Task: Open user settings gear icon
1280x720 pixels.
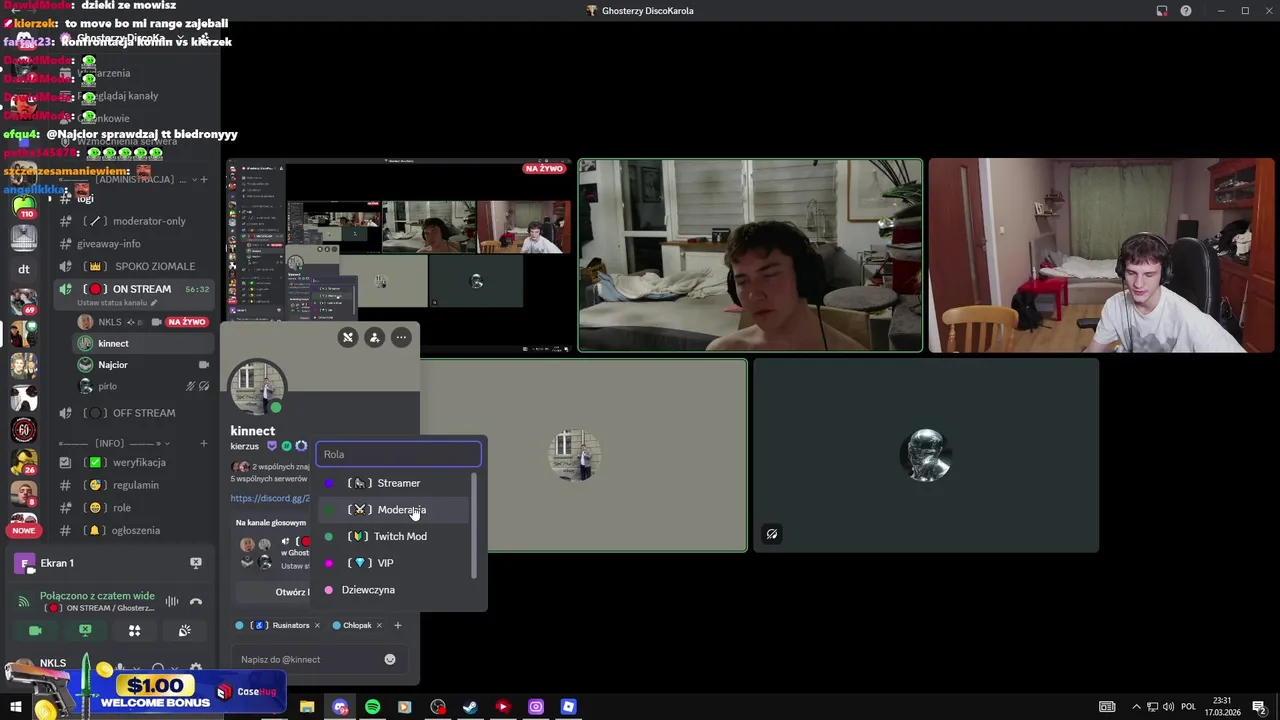Action: coord(196,667)
